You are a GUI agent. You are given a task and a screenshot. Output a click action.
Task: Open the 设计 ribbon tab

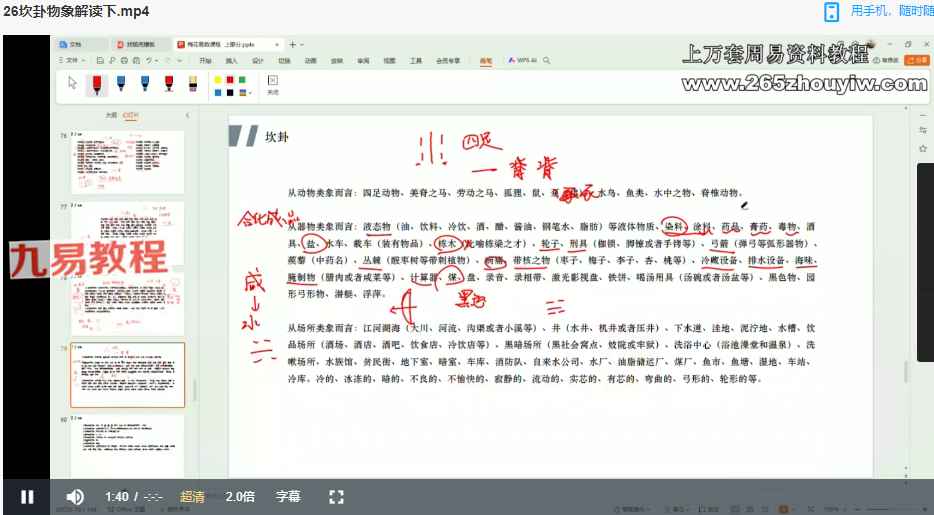point(257,61)
